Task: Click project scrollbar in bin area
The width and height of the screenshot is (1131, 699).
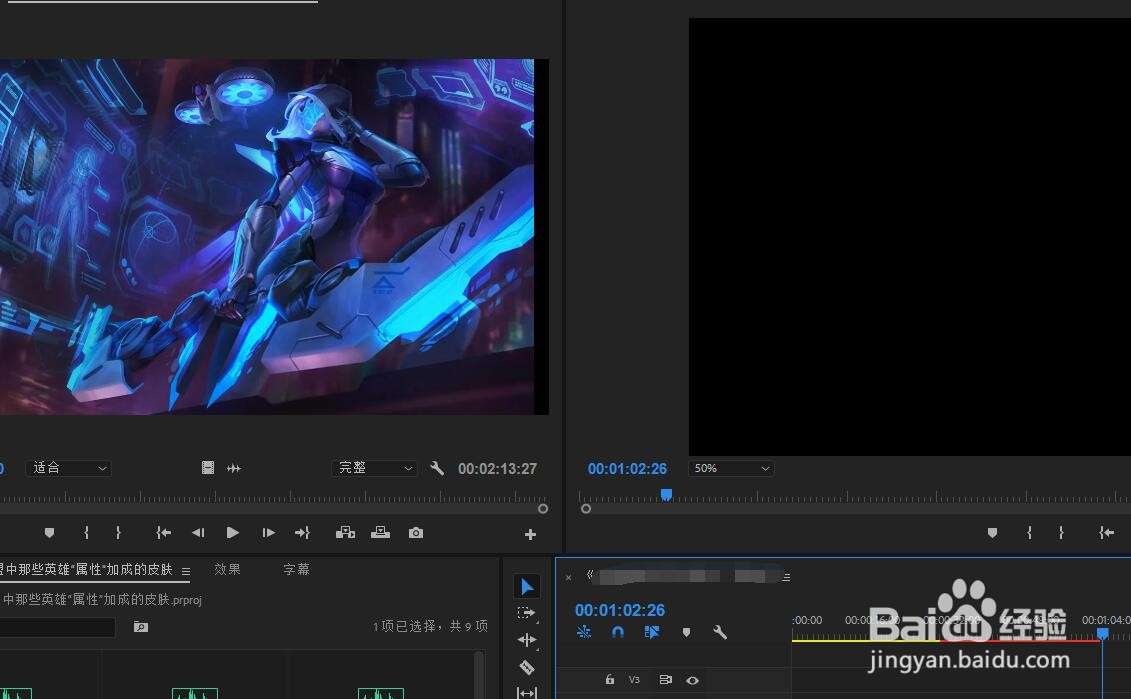Action: [x=478, y=674]
